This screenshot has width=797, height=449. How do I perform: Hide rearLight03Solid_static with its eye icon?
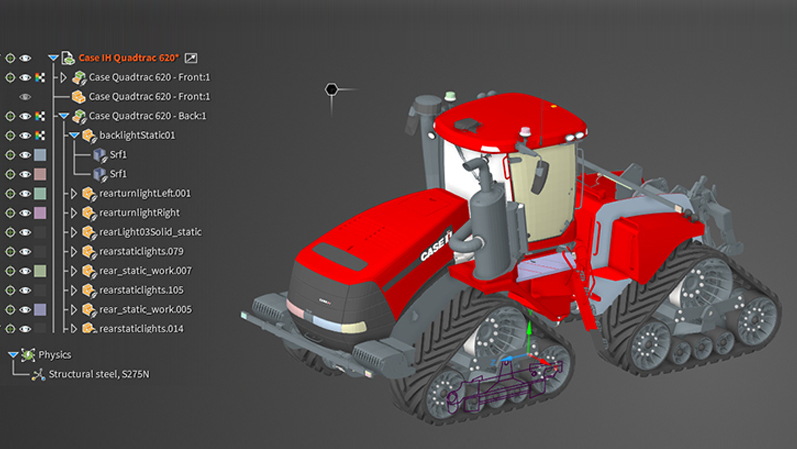tap(25, 232)
